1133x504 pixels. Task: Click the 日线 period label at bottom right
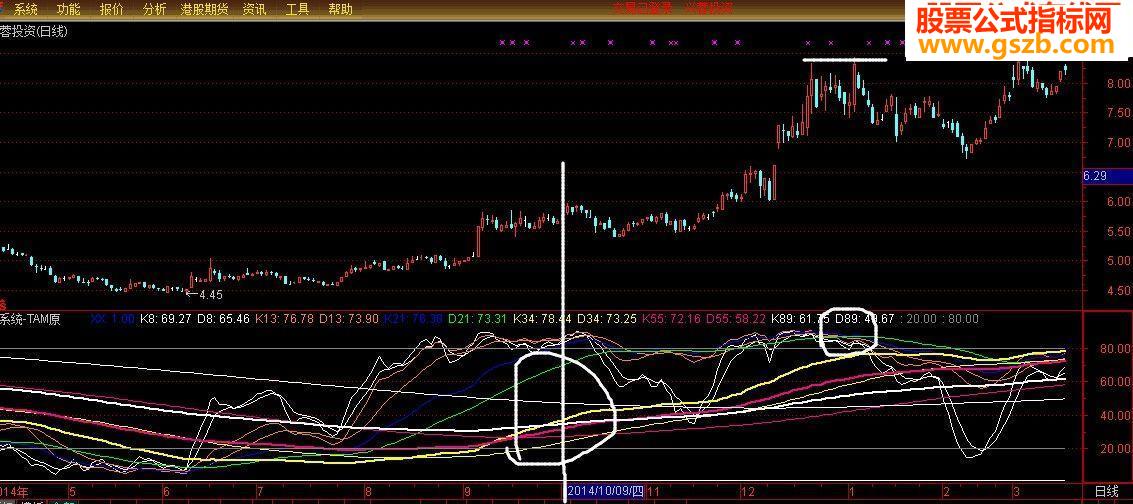tap(1106, 492)
